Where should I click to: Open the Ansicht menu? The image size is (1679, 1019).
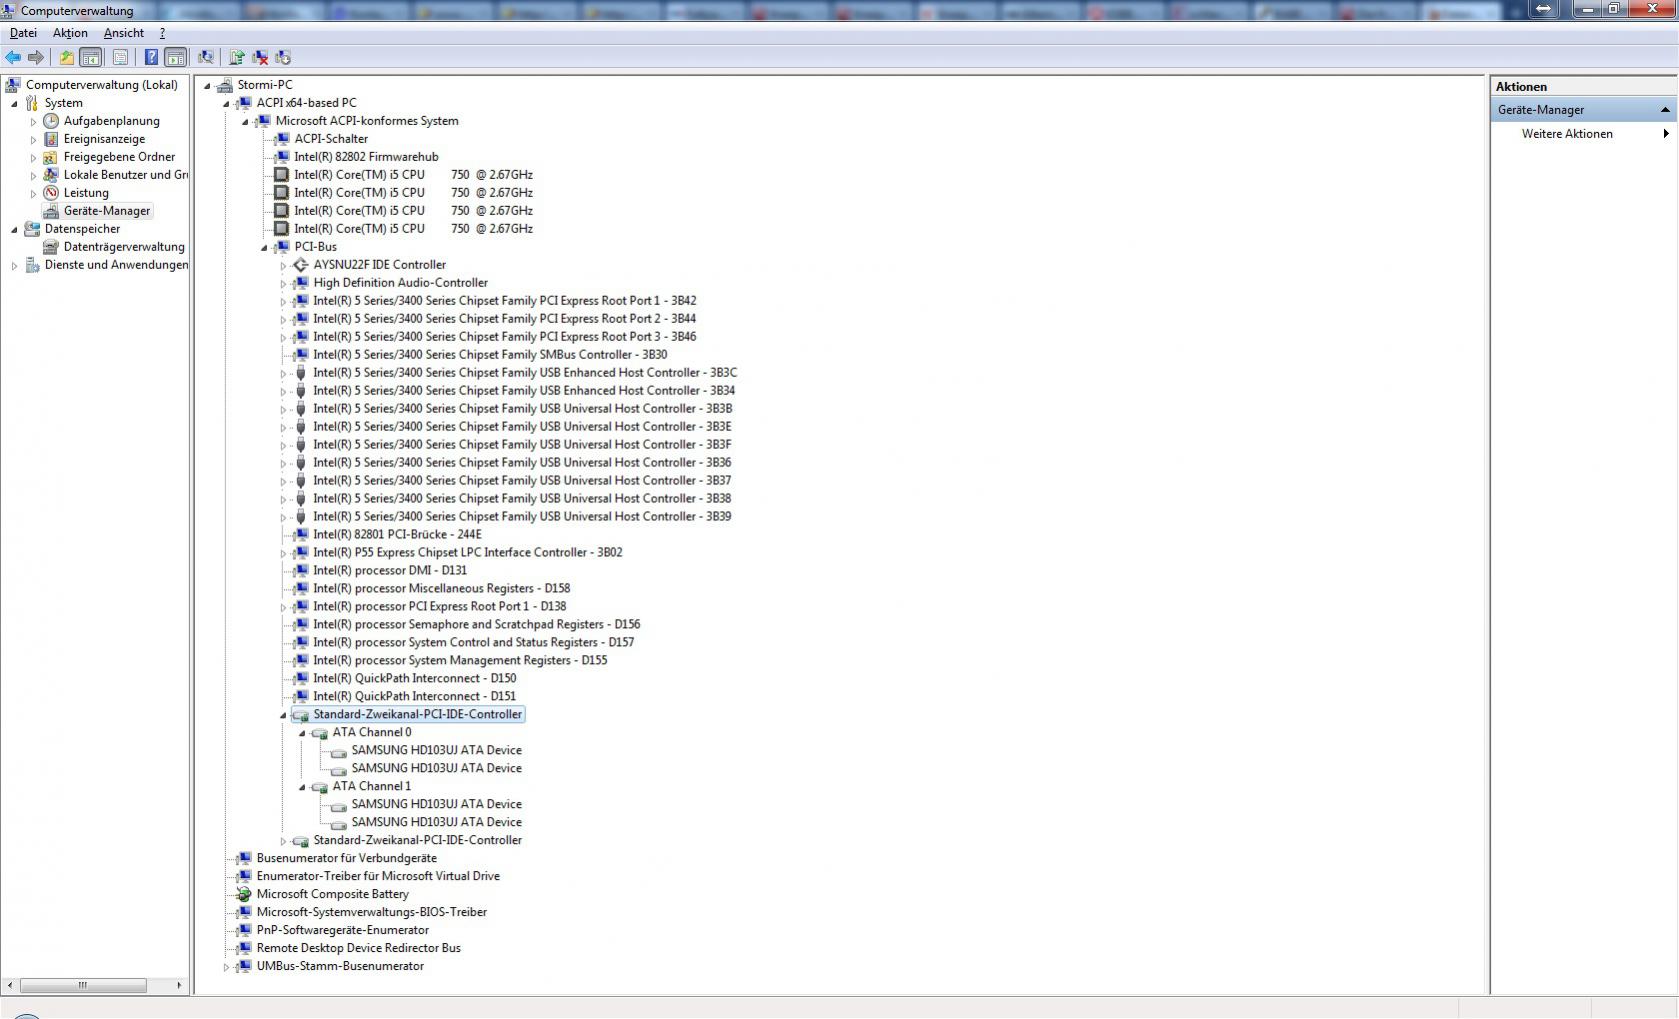(x=124, y=33)
